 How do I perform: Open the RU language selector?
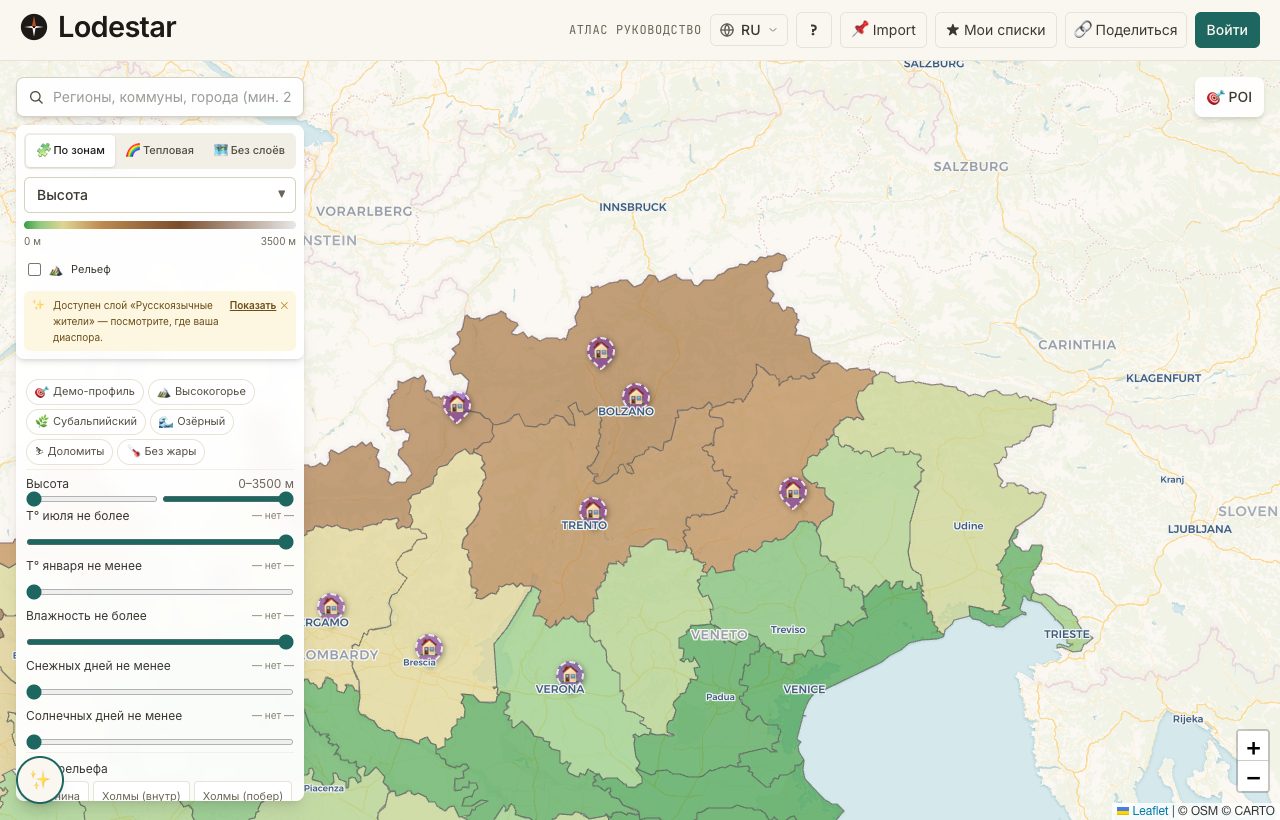[x=749, y=30]
